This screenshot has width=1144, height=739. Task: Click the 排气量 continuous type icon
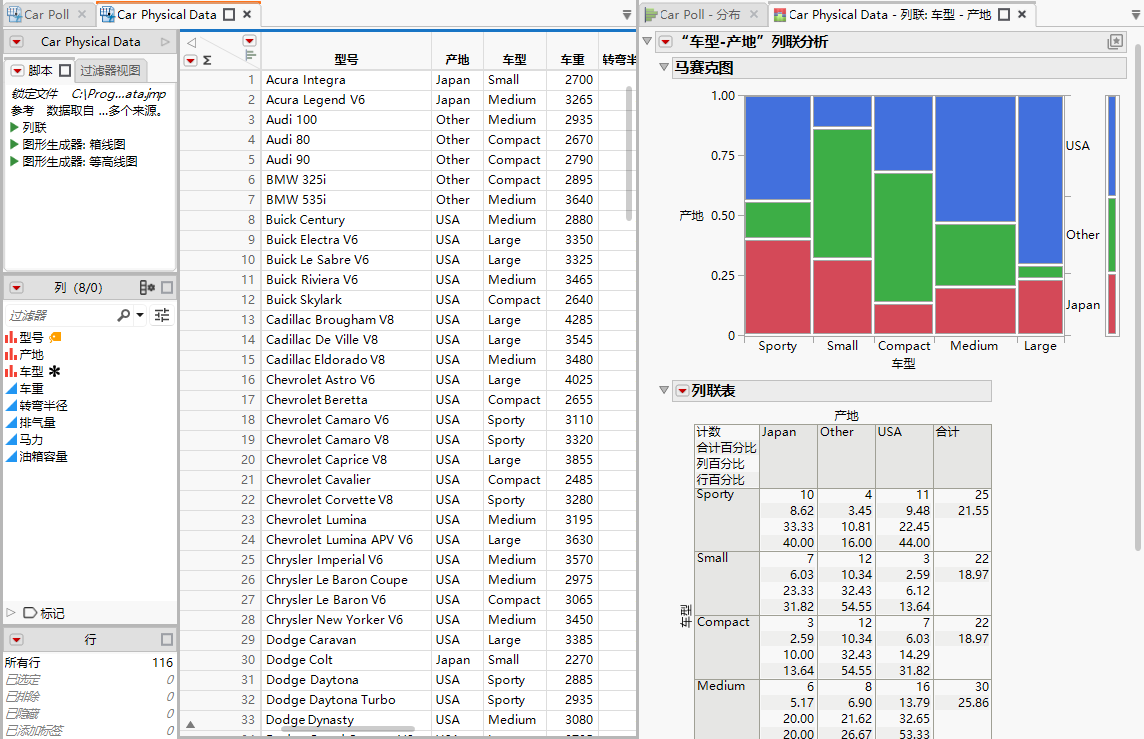click(x=11, y=422)
